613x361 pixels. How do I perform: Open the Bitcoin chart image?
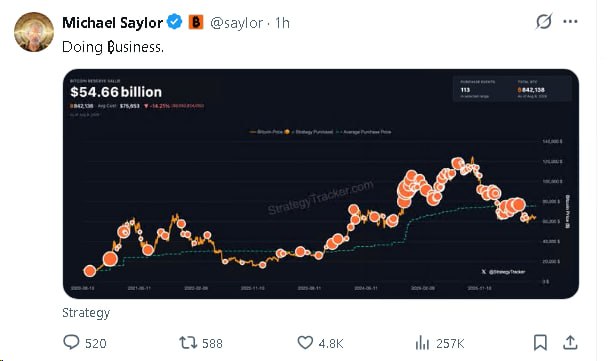(321, 184)
